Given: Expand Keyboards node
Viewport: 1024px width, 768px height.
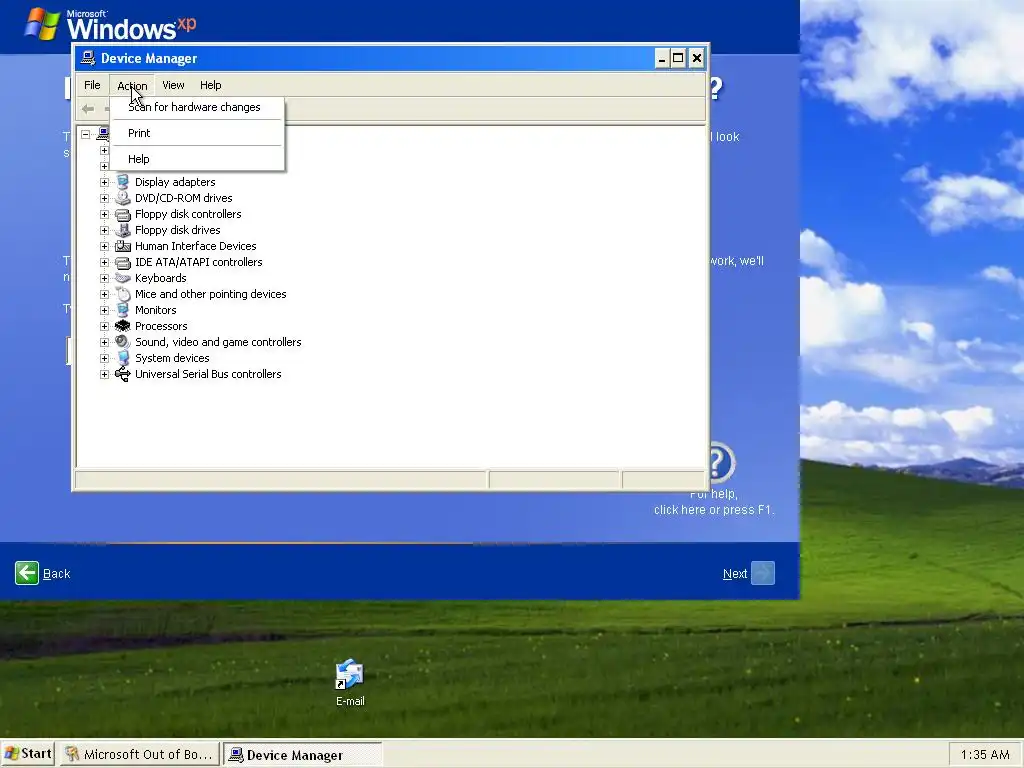Looking at the screenshot, I should (104, 278).
